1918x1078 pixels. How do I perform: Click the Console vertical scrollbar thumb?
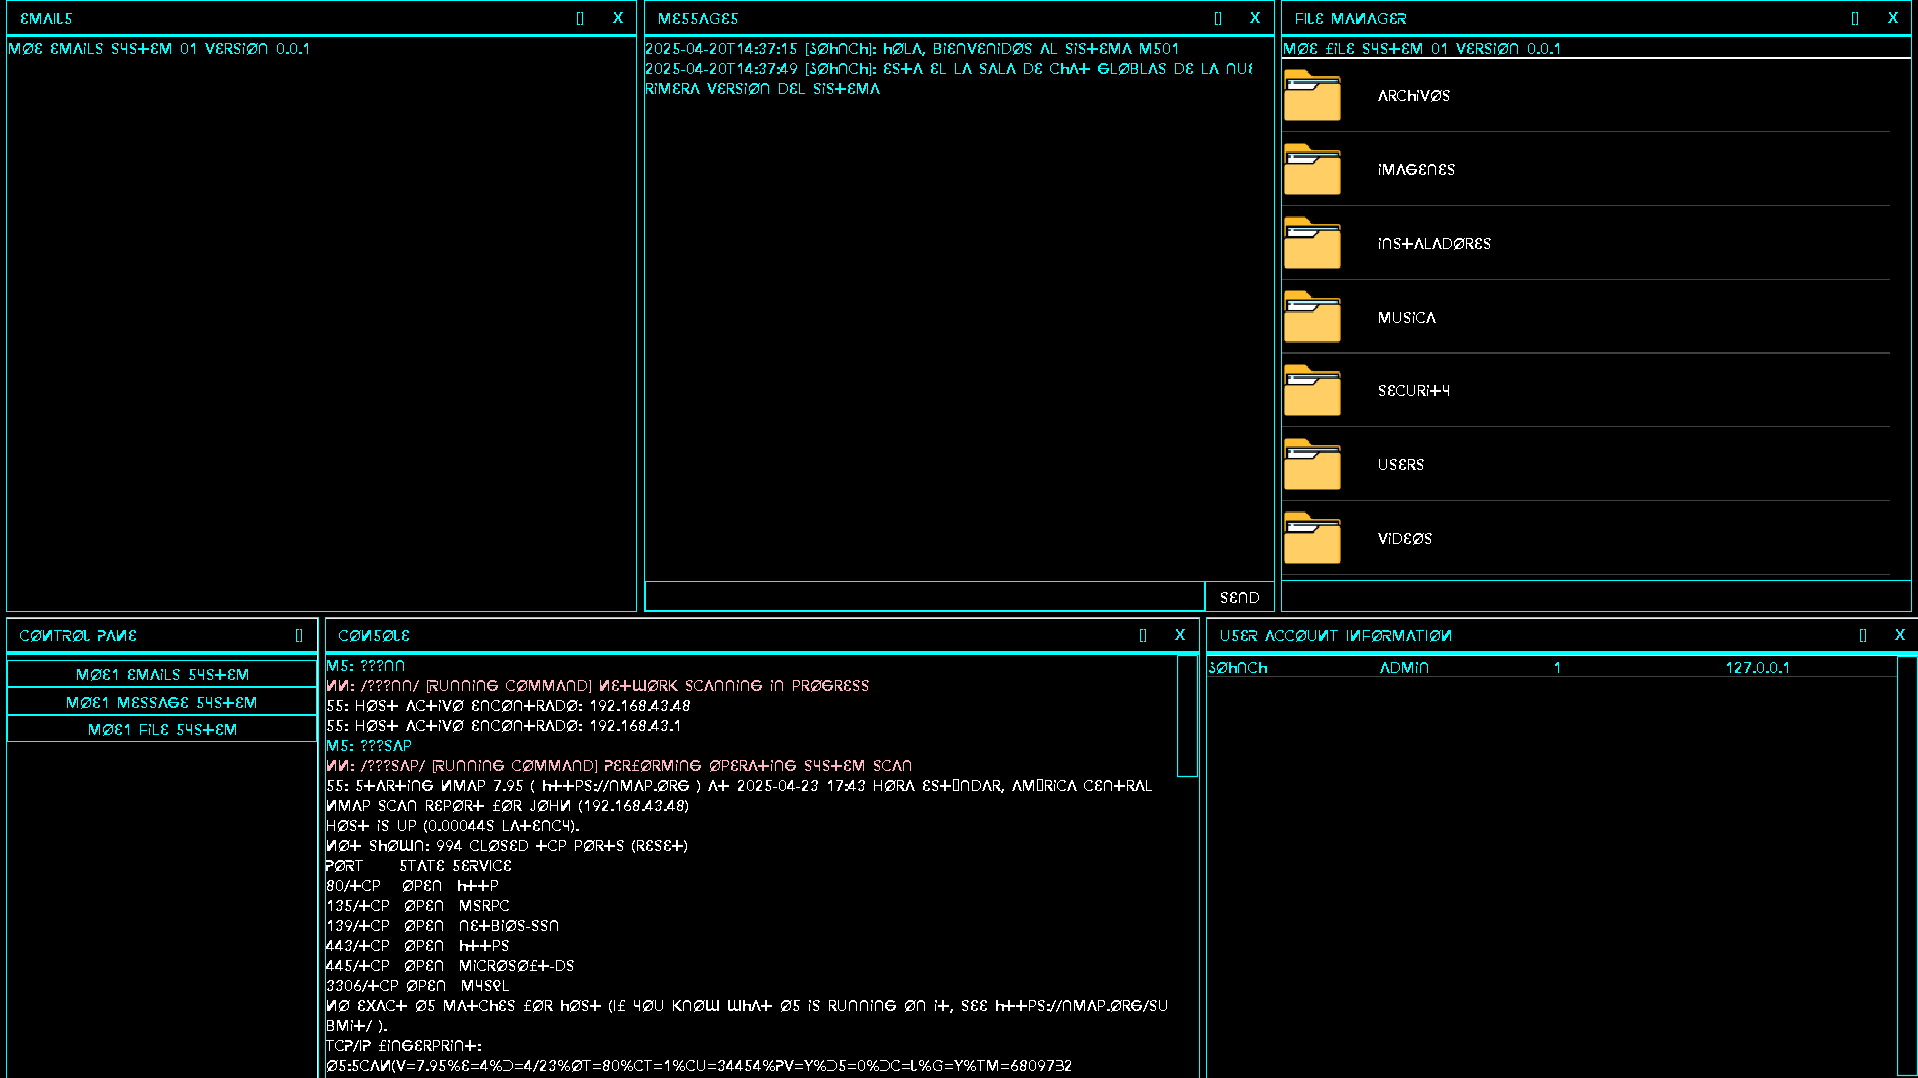[1187, 716]
